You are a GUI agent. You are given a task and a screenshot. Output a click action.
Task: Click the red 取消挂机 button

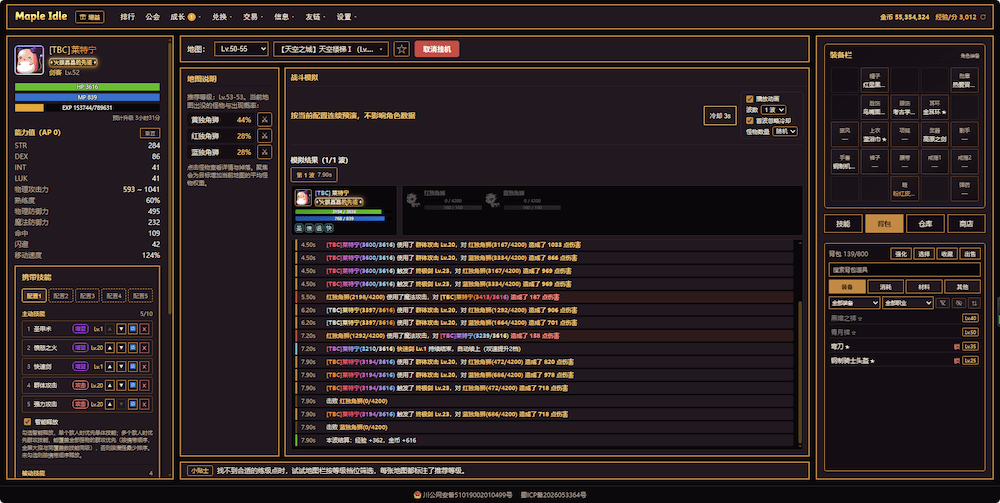click(437, 49)
